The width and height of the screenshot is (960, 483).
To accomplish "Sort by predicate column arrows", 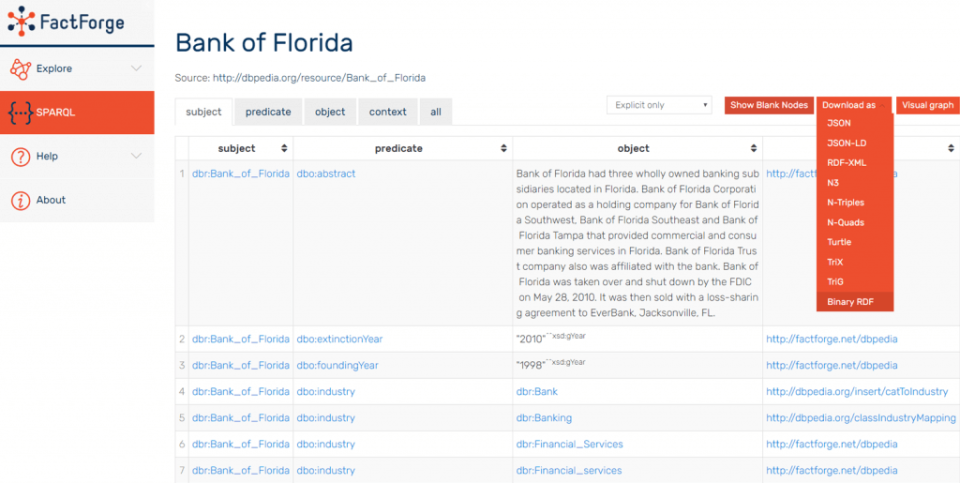I will point(503,148).
